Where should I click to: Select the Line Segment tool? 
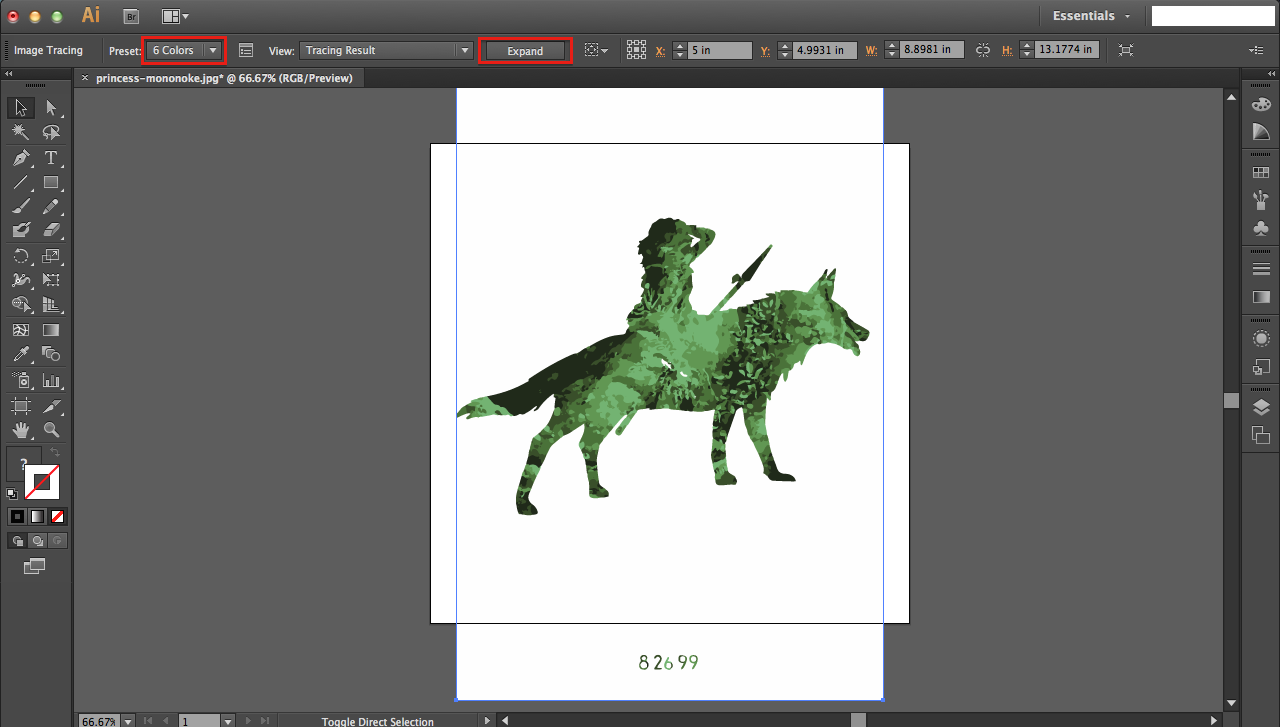(21, 182)
